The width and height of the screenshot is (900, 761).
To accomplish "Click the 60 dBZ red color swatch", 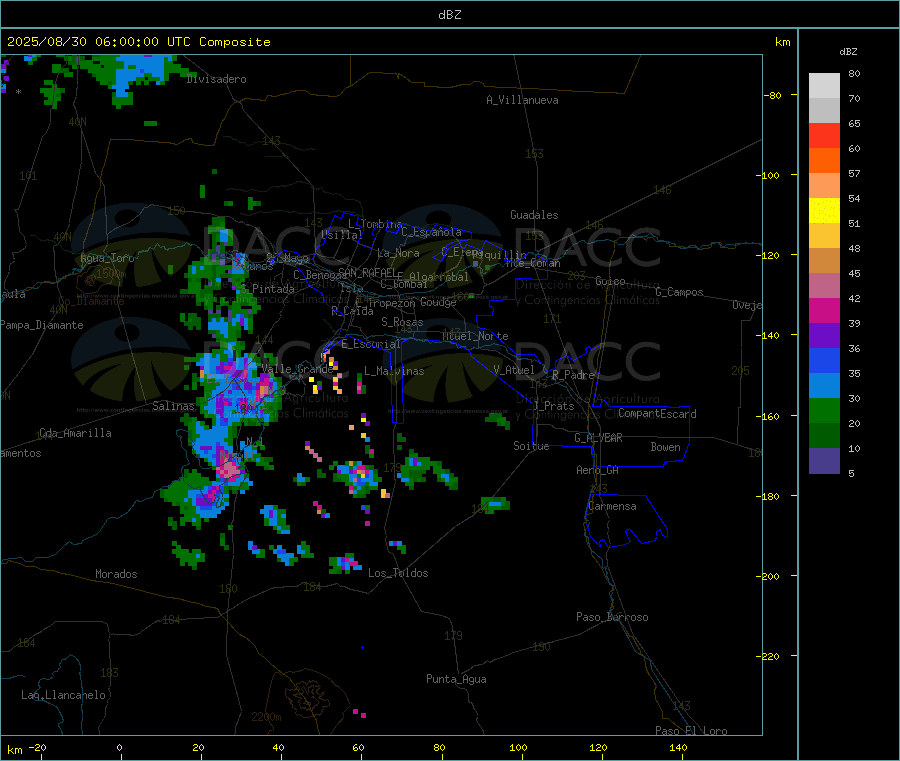I will pyautogui.click(x=824, y=135).
